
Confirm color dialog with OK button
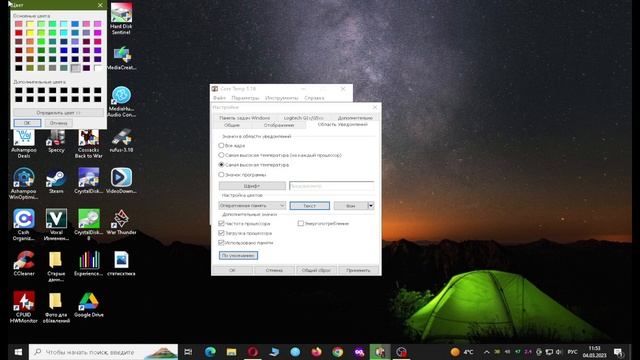(27, 123)
